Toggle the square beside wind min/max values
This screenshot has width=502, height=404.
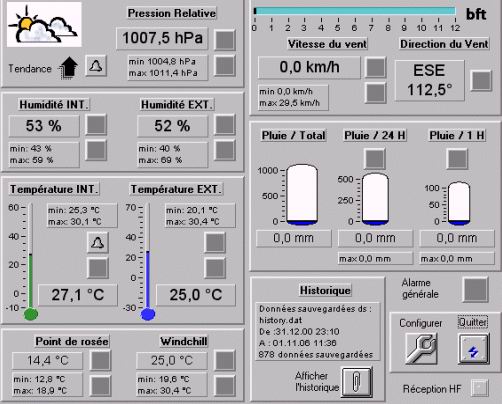376,93
